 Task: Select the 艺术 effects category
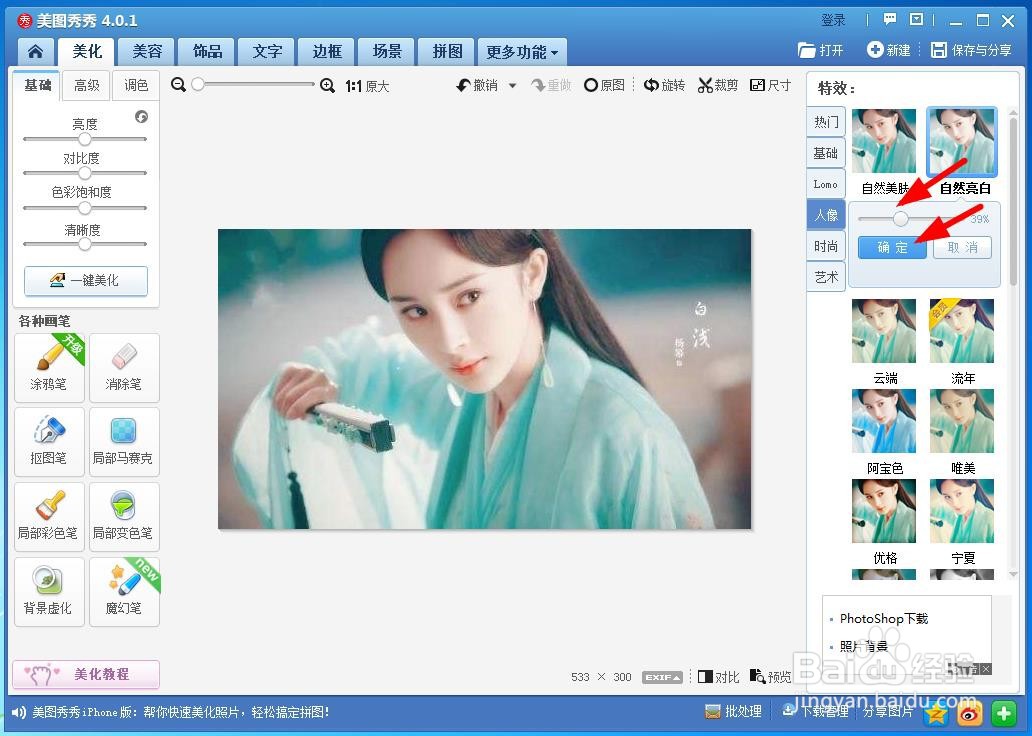pyautogui.click(x=826, y=276)
